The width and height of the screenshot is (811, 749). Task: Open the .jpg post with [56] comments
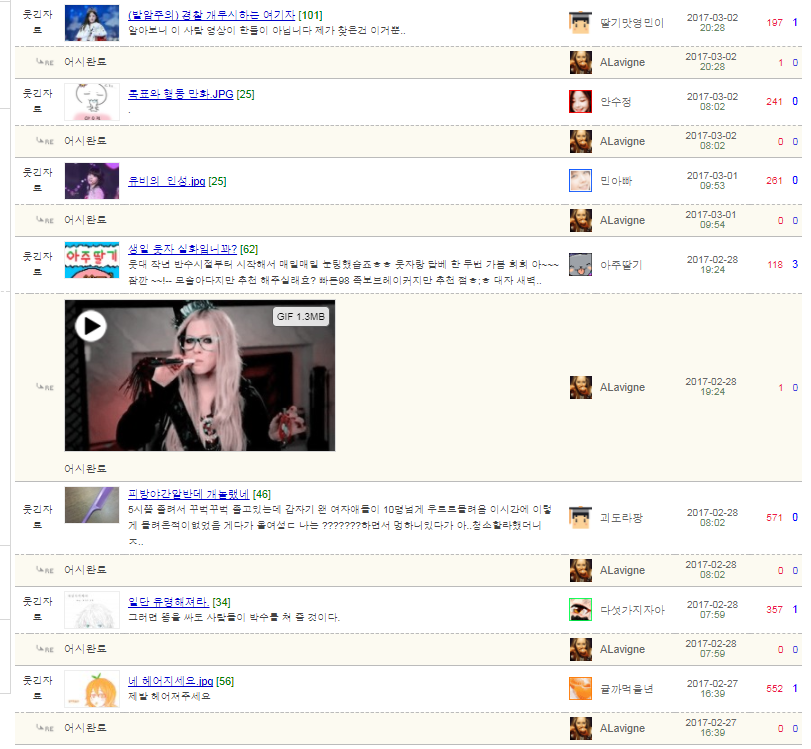(x=170, y=681)
